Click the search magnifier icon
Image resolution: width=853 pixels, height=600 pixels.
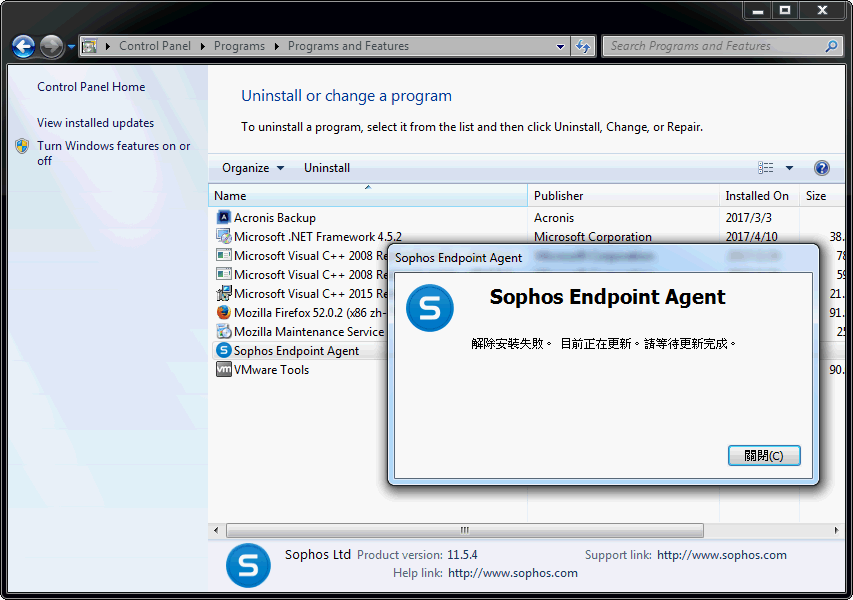(x=831, y=46)
